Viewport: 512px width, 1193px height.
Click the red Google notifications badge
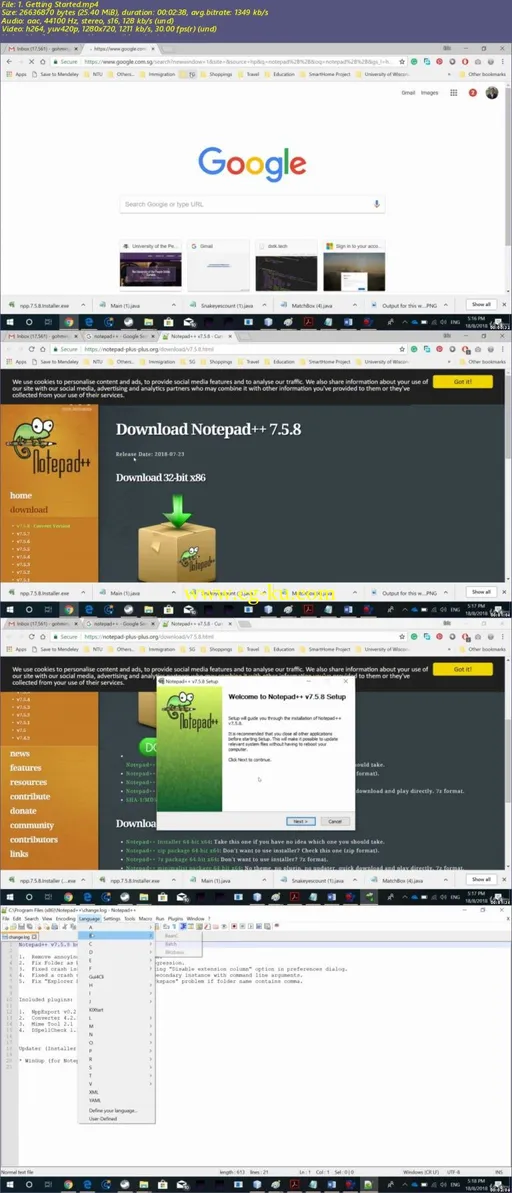[472, 93]
